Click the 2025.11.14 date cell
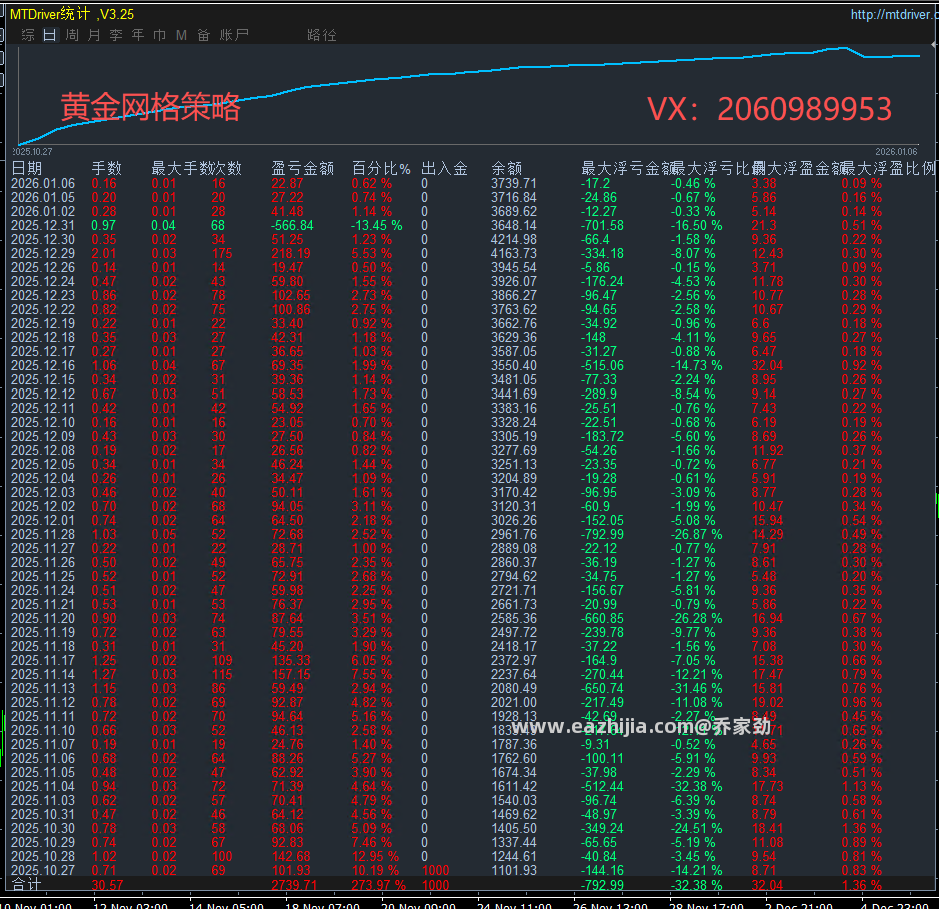 43,674
